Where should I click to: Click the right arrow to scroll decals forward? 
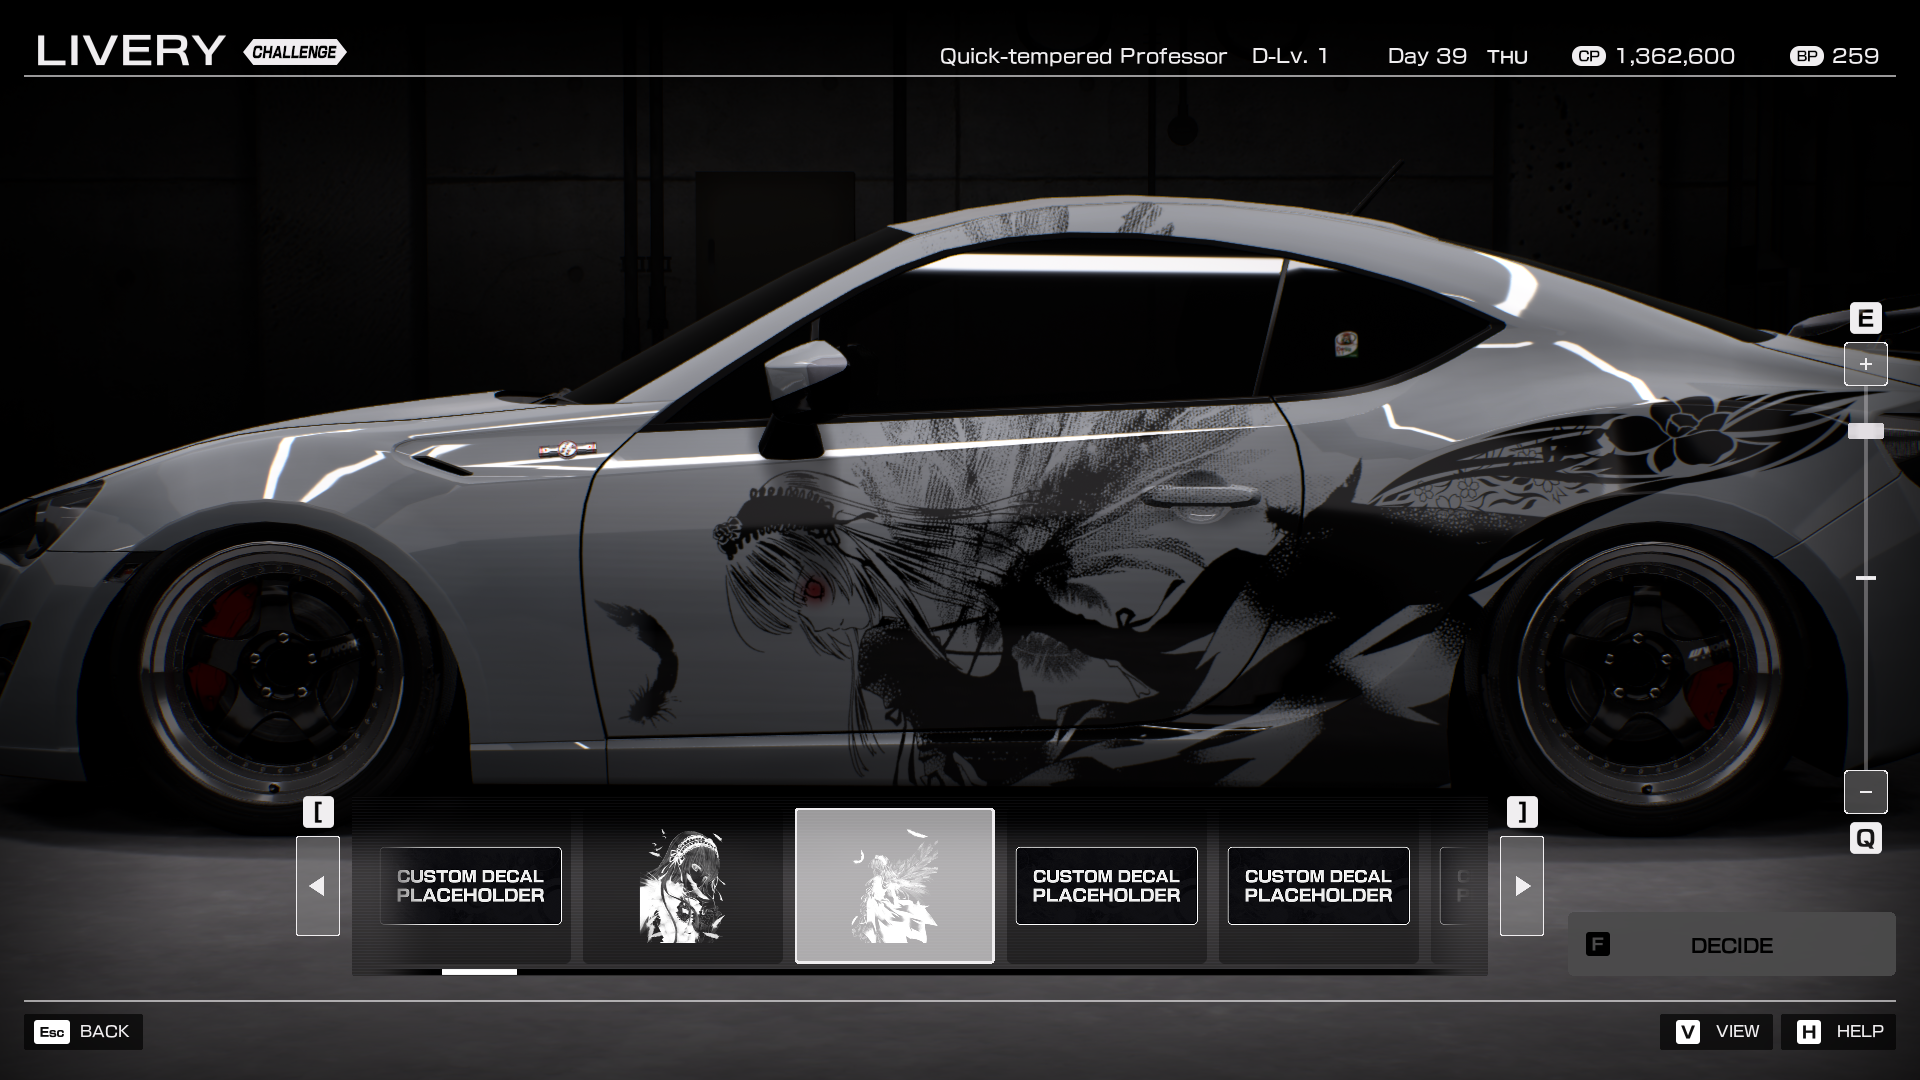1521,886
